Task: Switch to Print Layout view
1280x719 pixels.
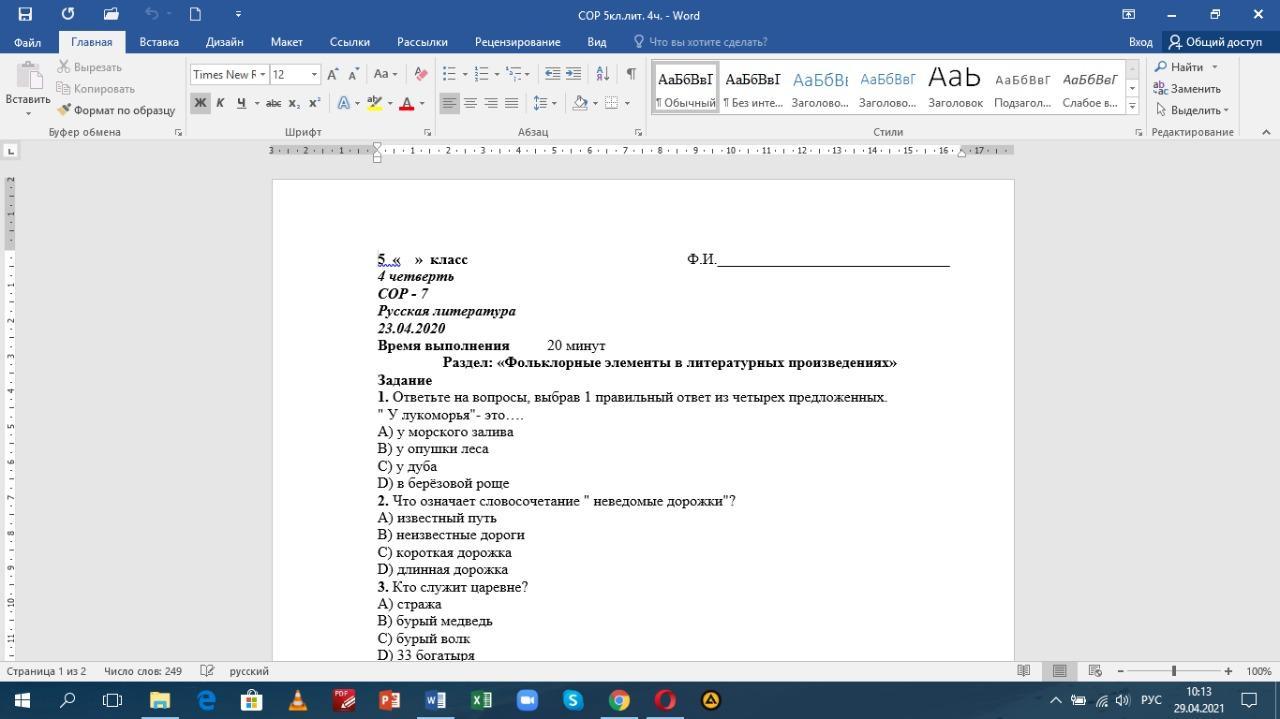Action: click(1060, 671)
